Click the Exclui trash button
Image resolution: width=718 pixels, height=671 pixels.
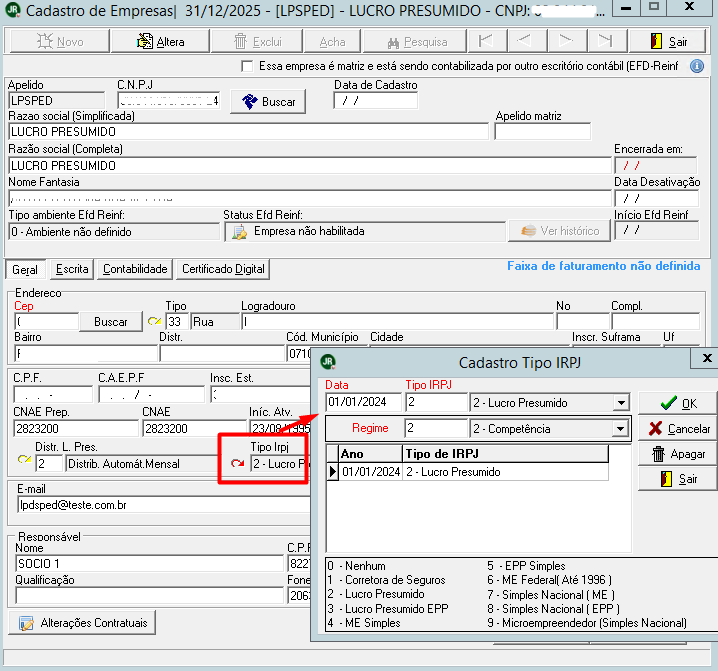point(257,42)
